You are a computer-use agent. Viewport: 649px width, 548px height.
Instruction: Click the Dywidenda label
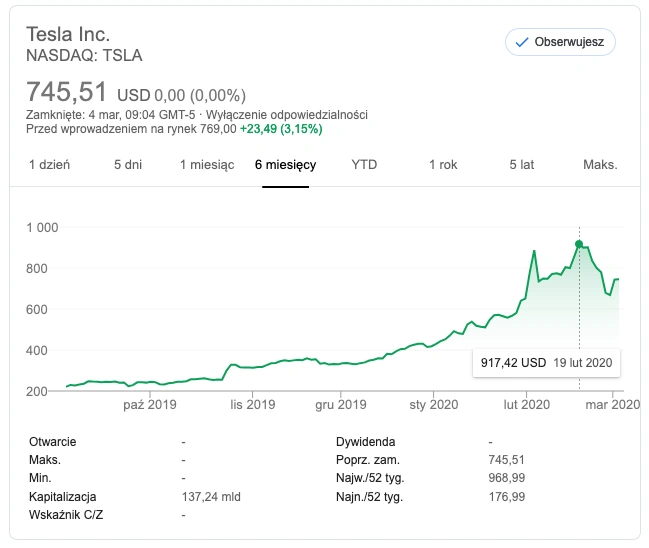pos(365,442)
